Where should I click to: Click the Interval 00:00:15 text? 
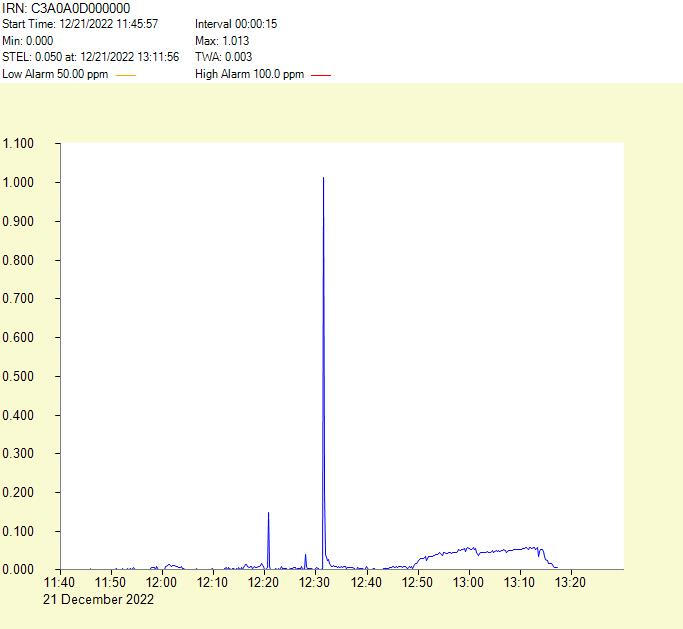pos(236,24)
